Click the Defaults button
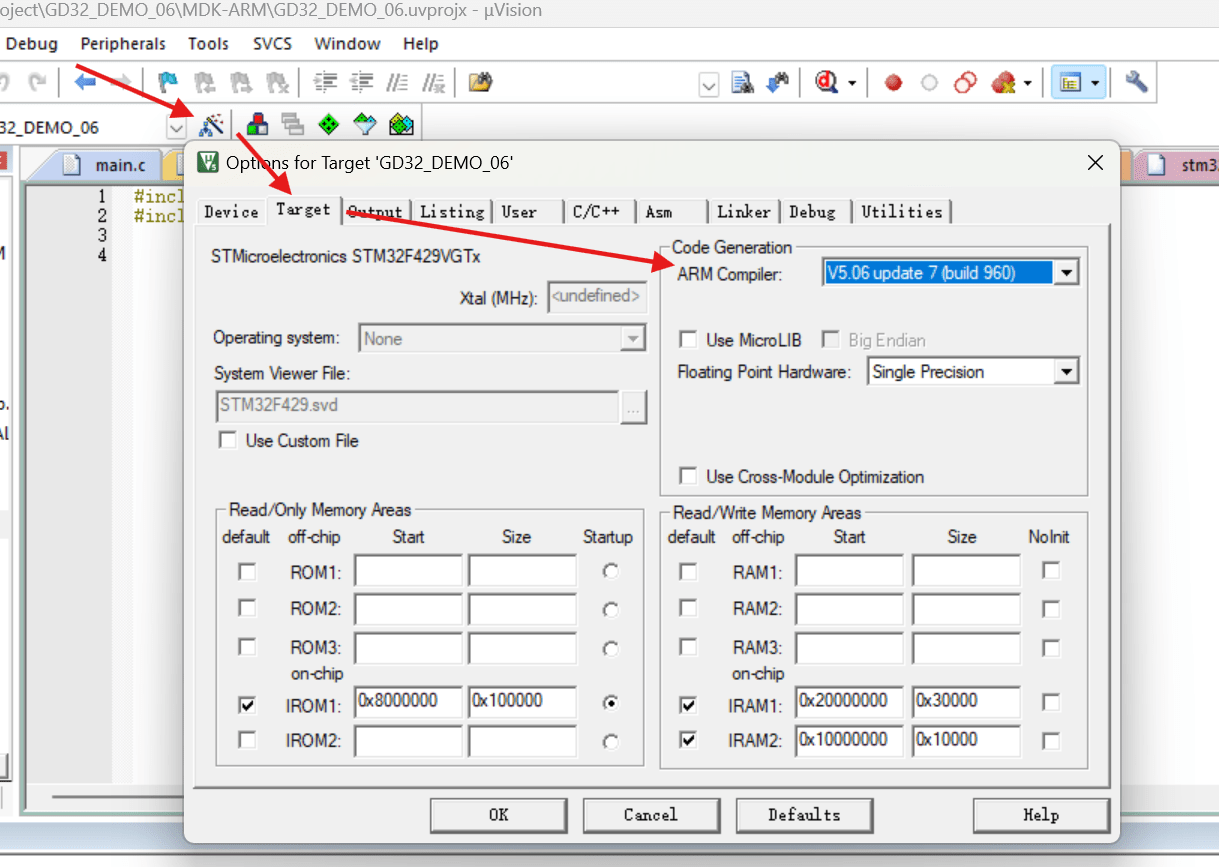 point(804,815)
